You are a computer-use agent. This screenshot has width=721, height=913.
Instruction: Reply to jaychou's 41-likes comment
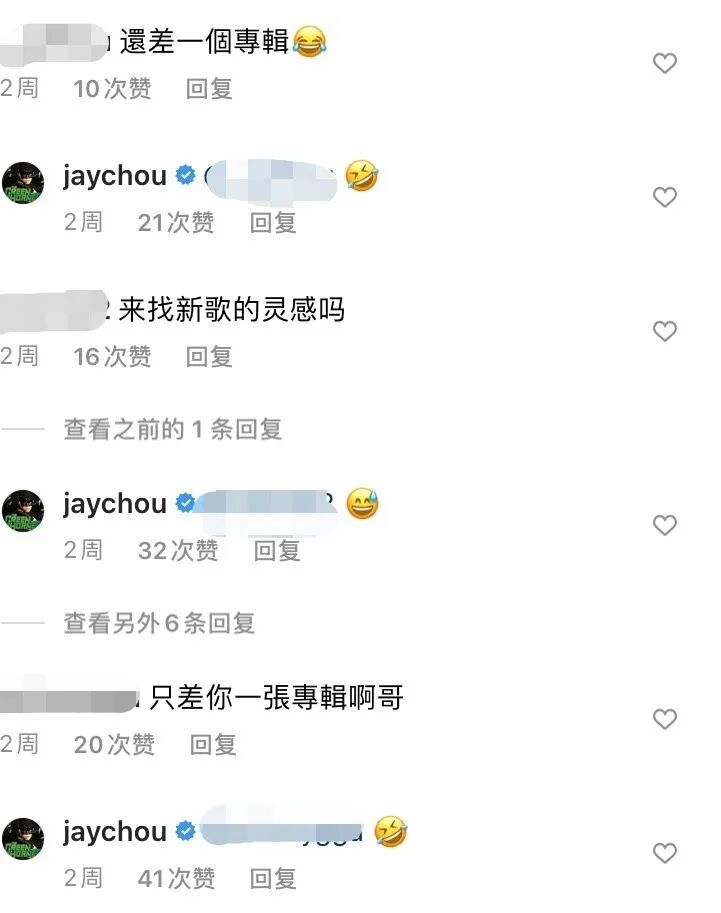point(273,879)
